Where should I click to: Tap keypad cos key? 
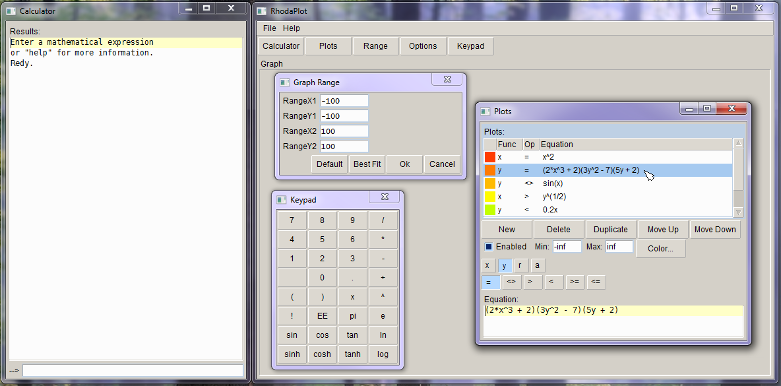click(322, 335)
